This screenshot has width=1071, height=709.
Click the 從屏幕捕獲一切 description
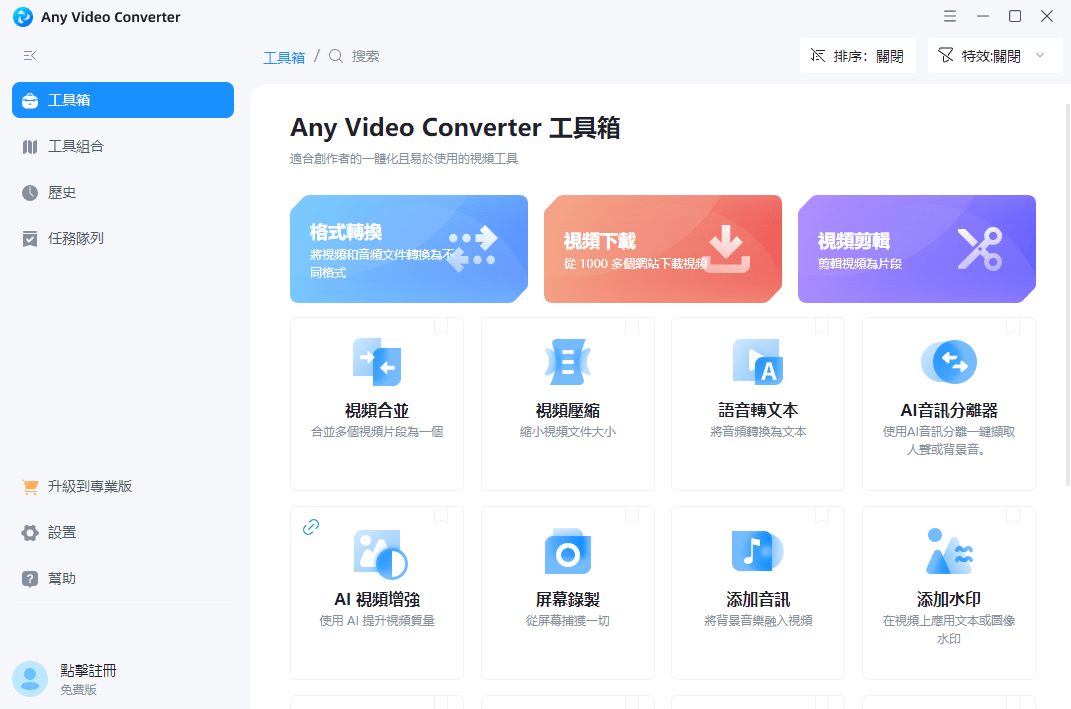pyautogui.click(x=568, y=621)
